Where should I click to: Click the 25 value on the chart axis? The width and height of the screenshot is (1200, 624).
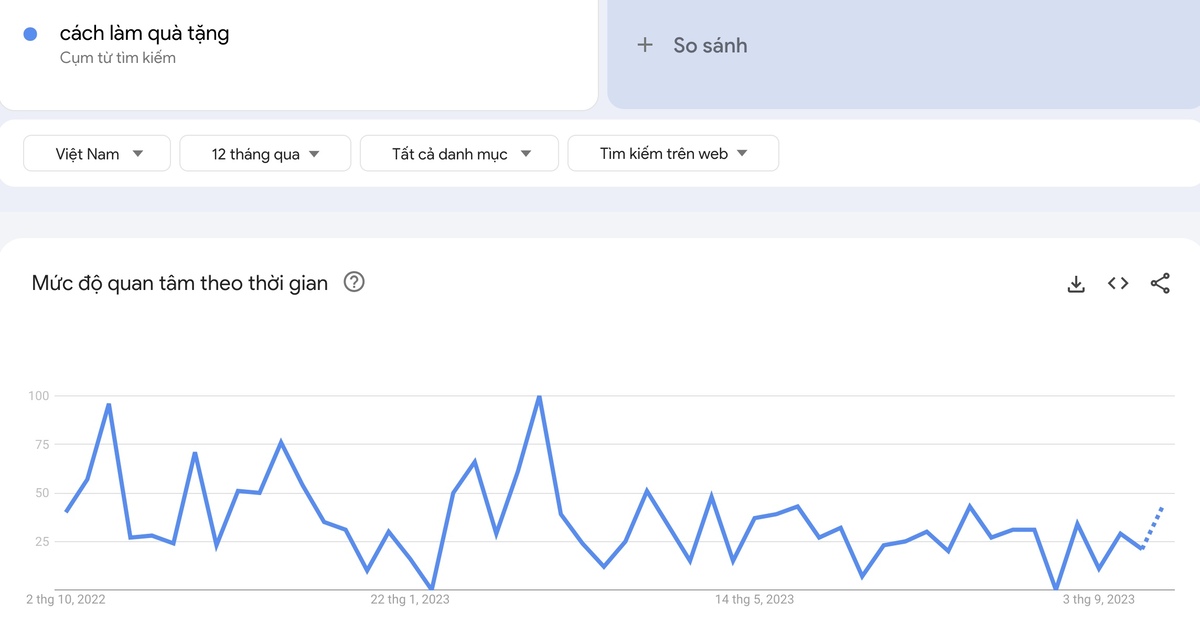41,542
